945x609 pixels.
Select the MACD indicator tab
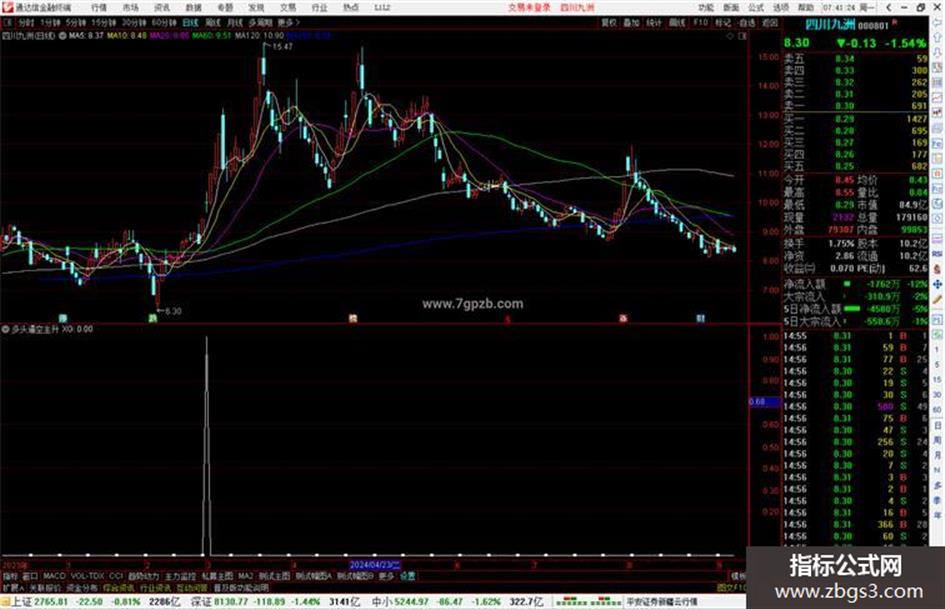pos(54,576)
